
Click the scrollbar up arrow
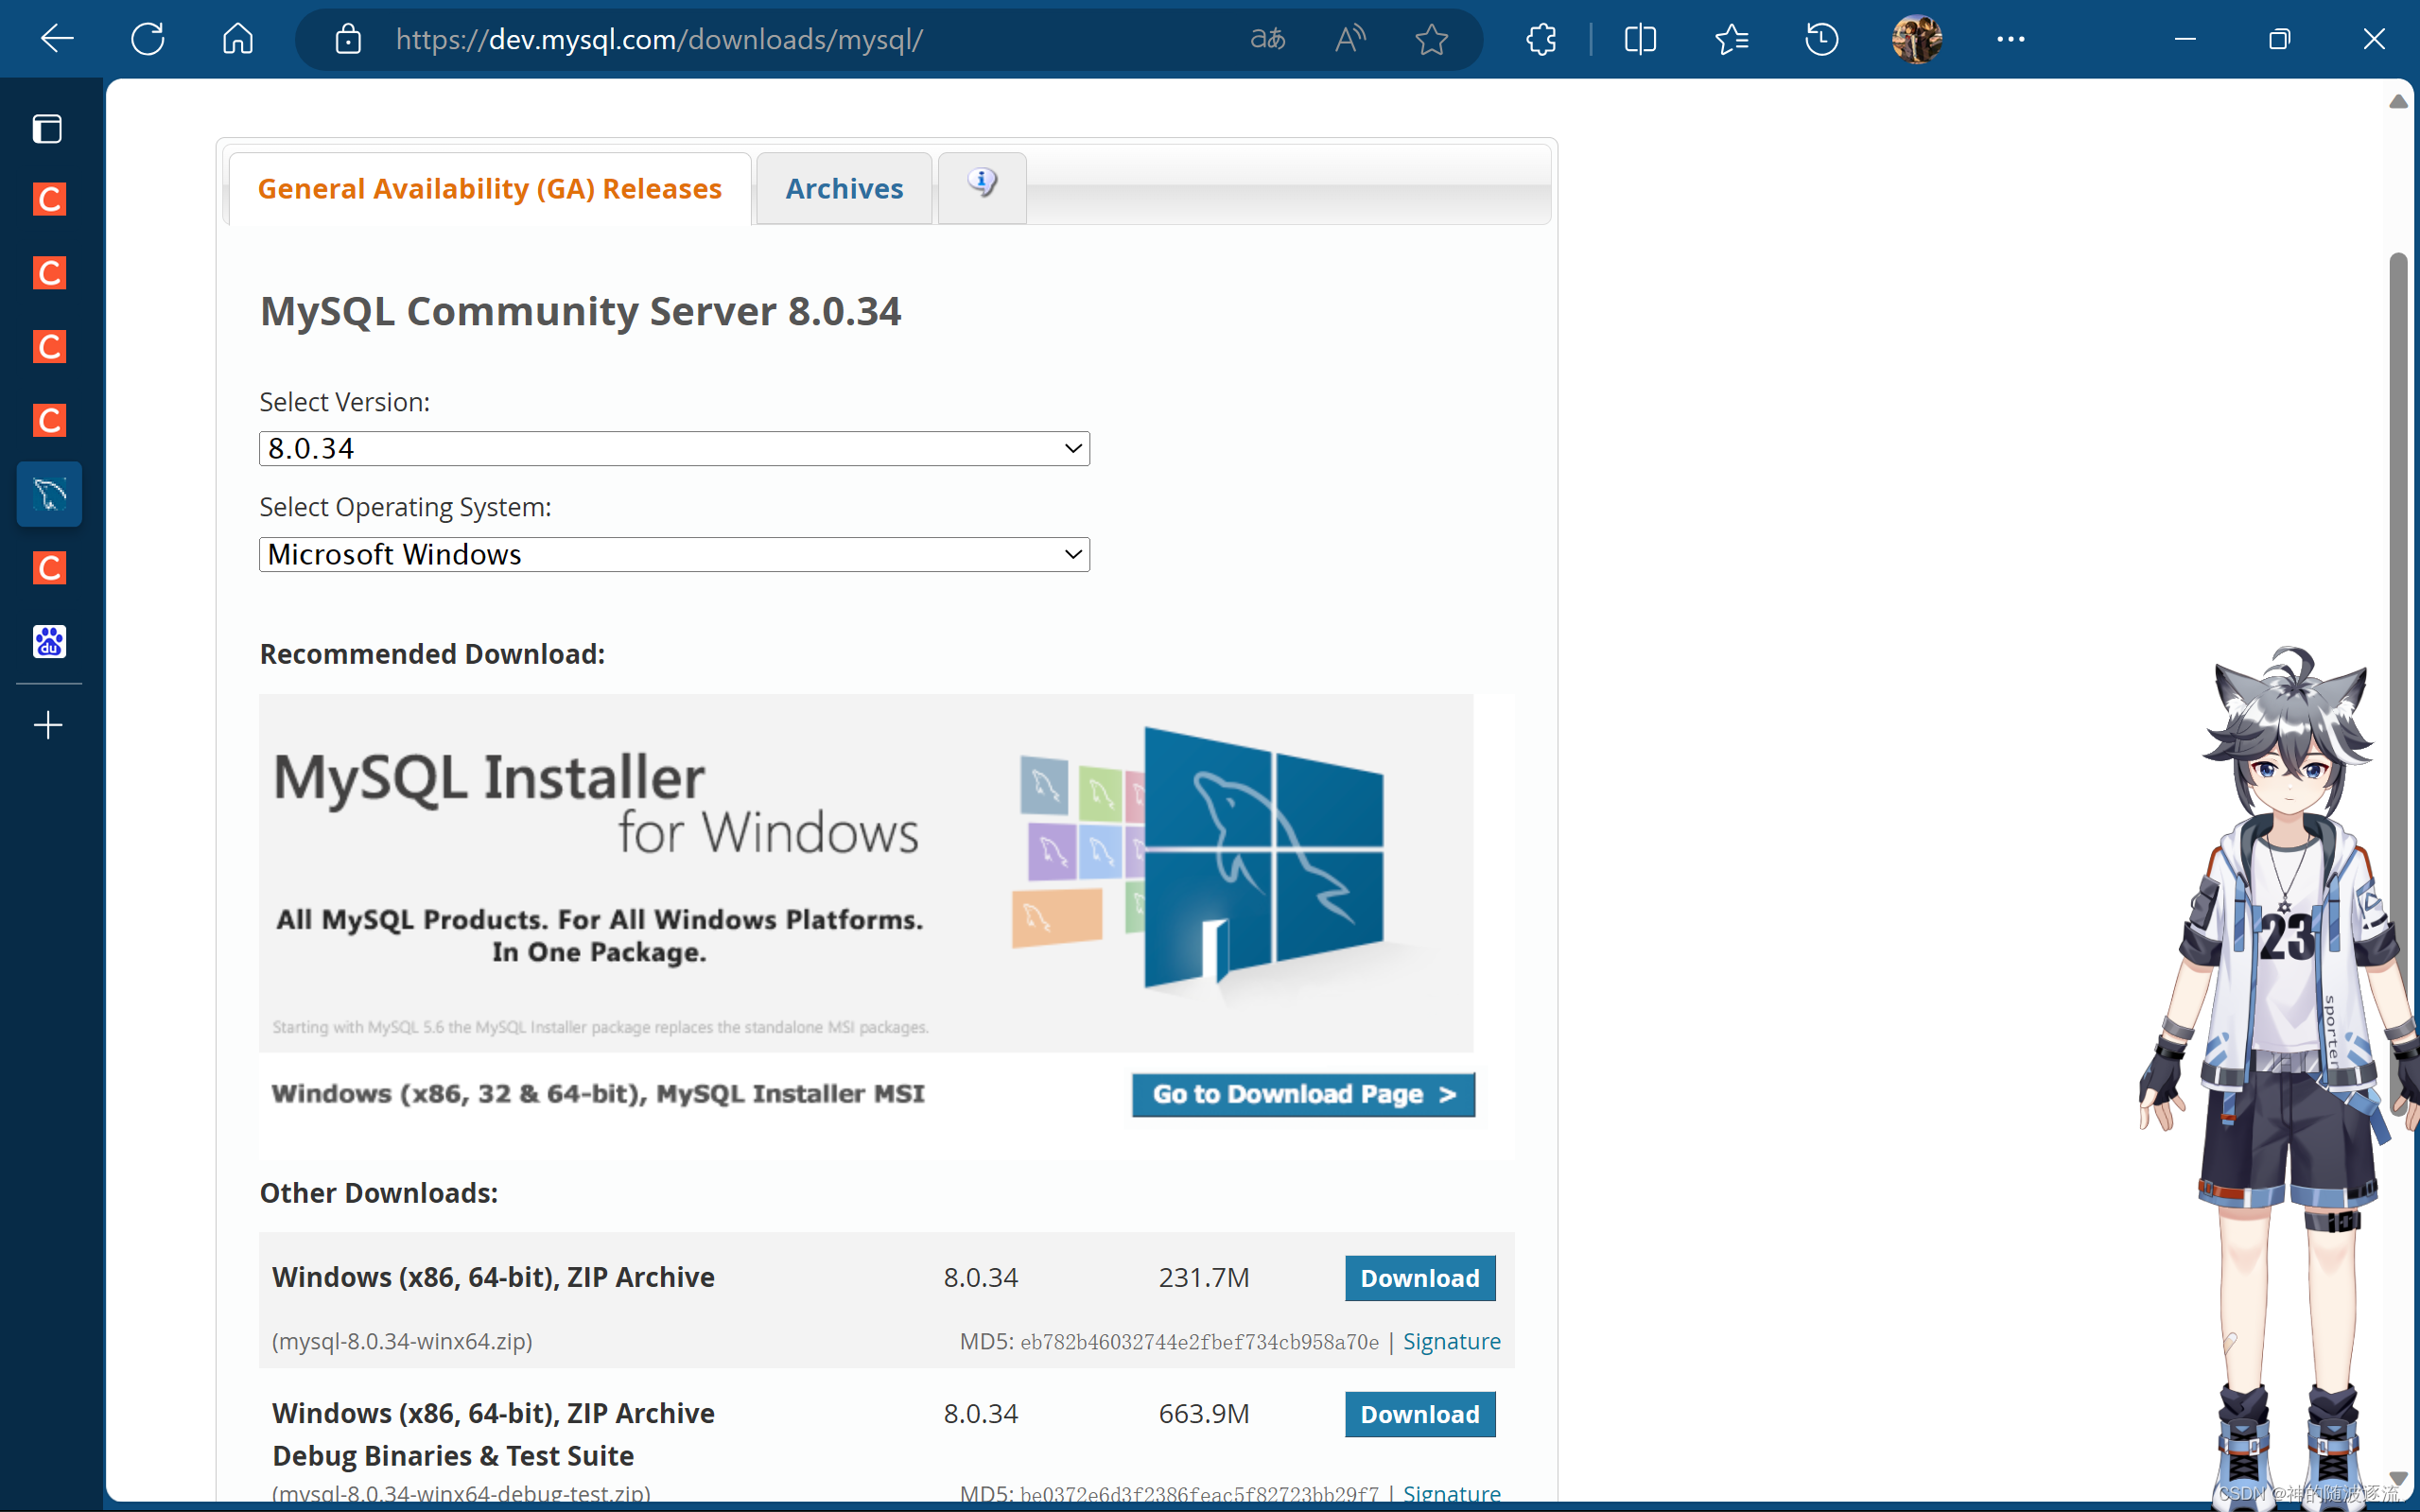[x=2398, y=101]
